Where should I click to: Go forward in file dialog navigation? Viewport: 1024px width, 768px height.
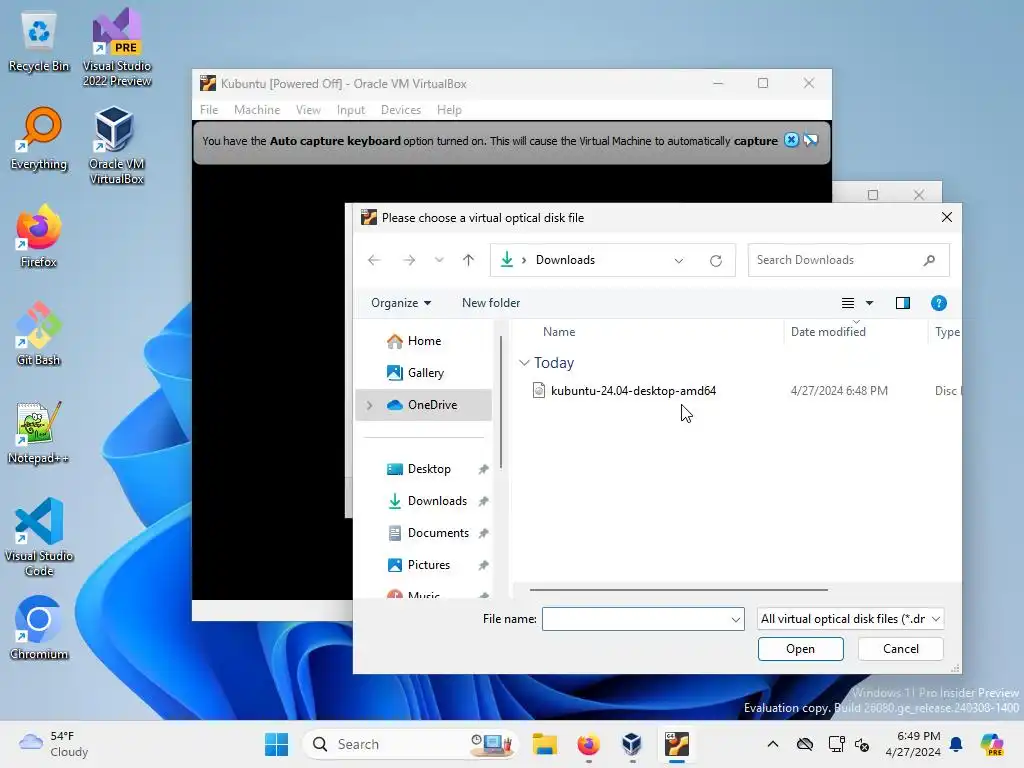pyautogui.click(x=409, y=260)
